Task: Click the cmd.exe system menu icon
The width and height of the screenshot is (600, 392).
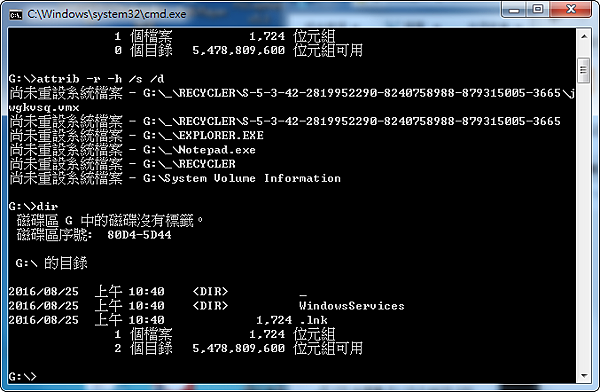Action: coord(15,15)
